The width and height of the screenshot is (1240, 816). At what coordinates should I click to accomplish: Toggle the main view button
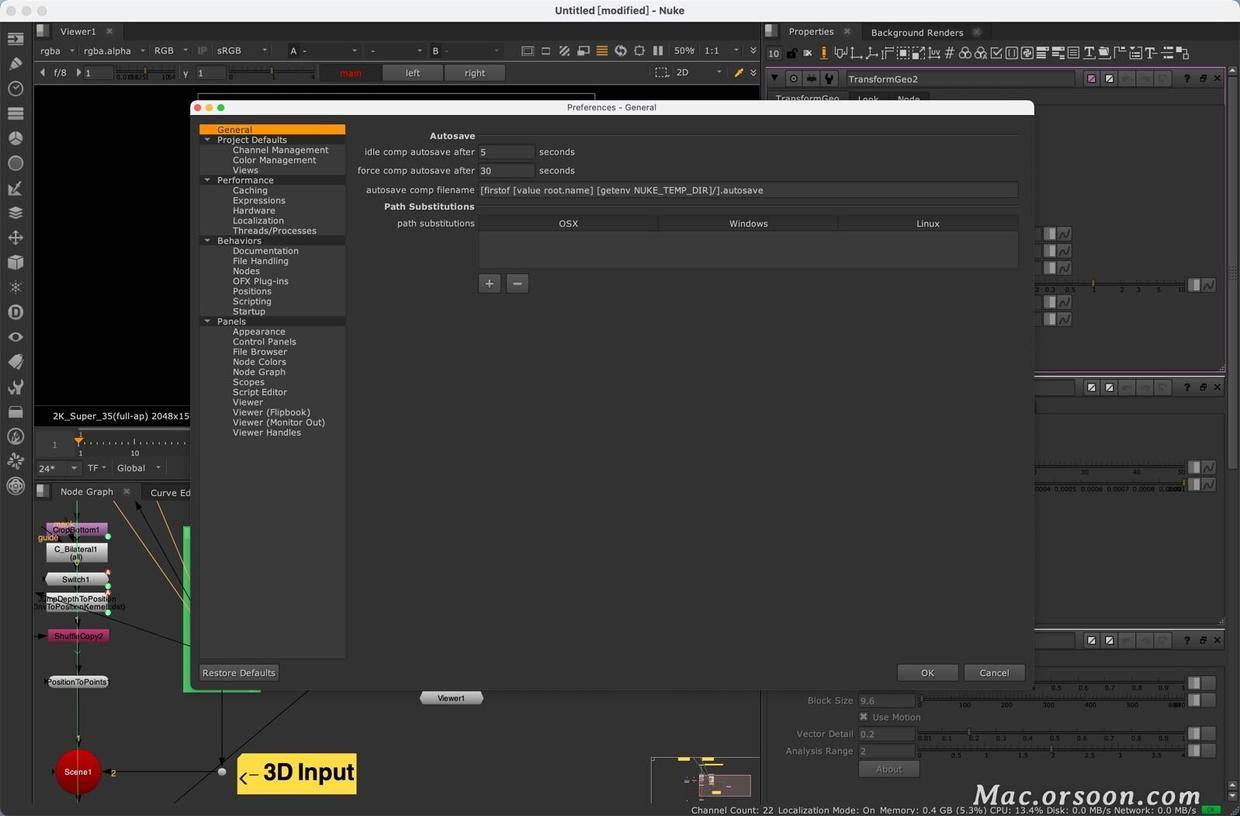[x=351, y=73]
